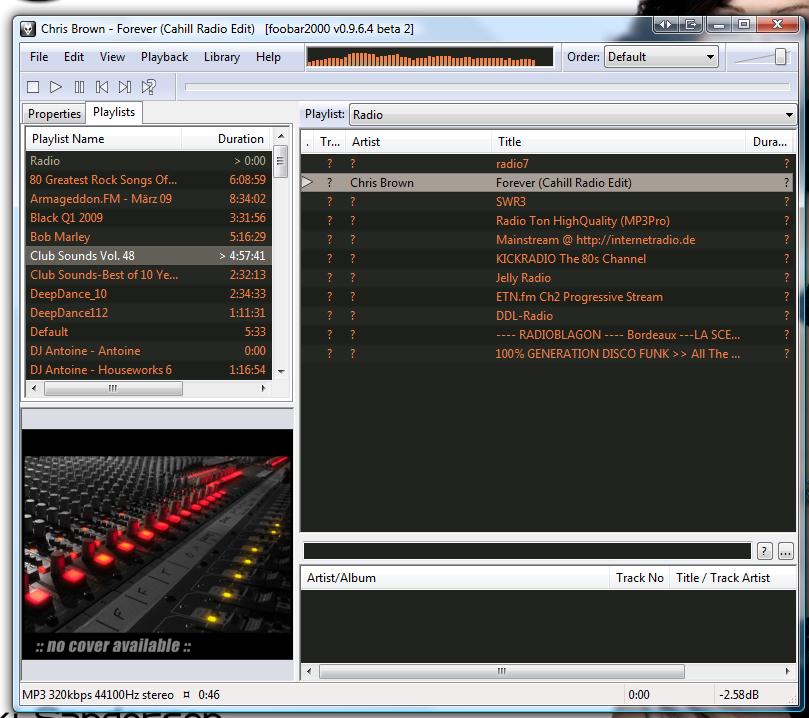The image size is (809, 718).
Task: Open the Library menu
Action: [x=222, y=57]
